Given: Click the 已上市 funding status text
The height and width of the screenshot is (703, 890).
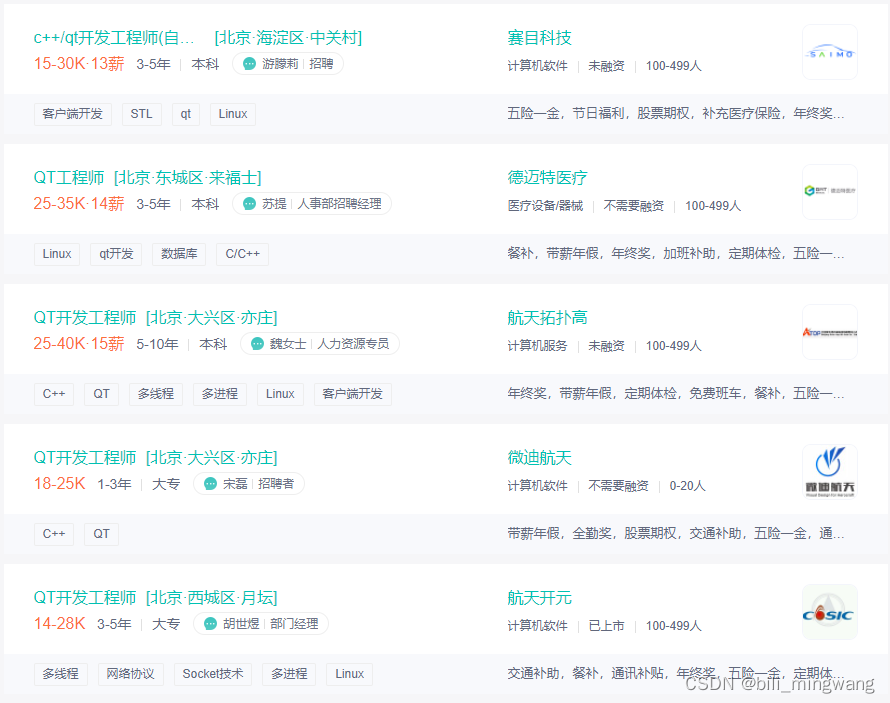Looking at the screenshot, I should pyautogui.click(x=606, y=626).
